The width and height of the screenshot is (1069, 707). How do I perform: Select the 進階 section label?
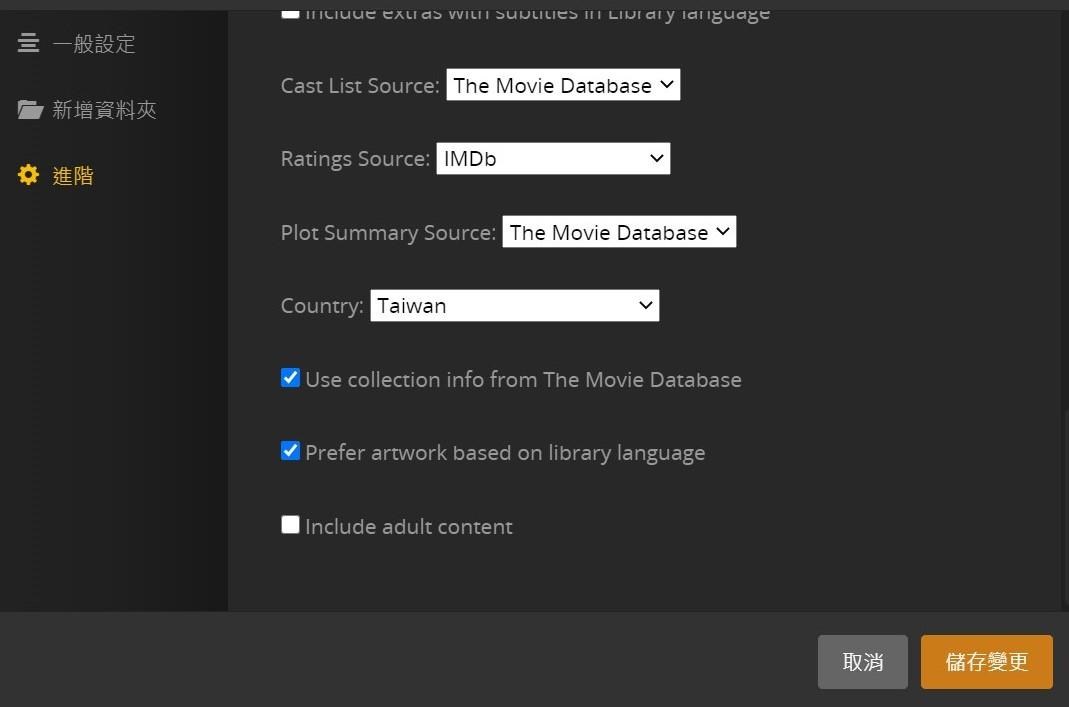73,176
